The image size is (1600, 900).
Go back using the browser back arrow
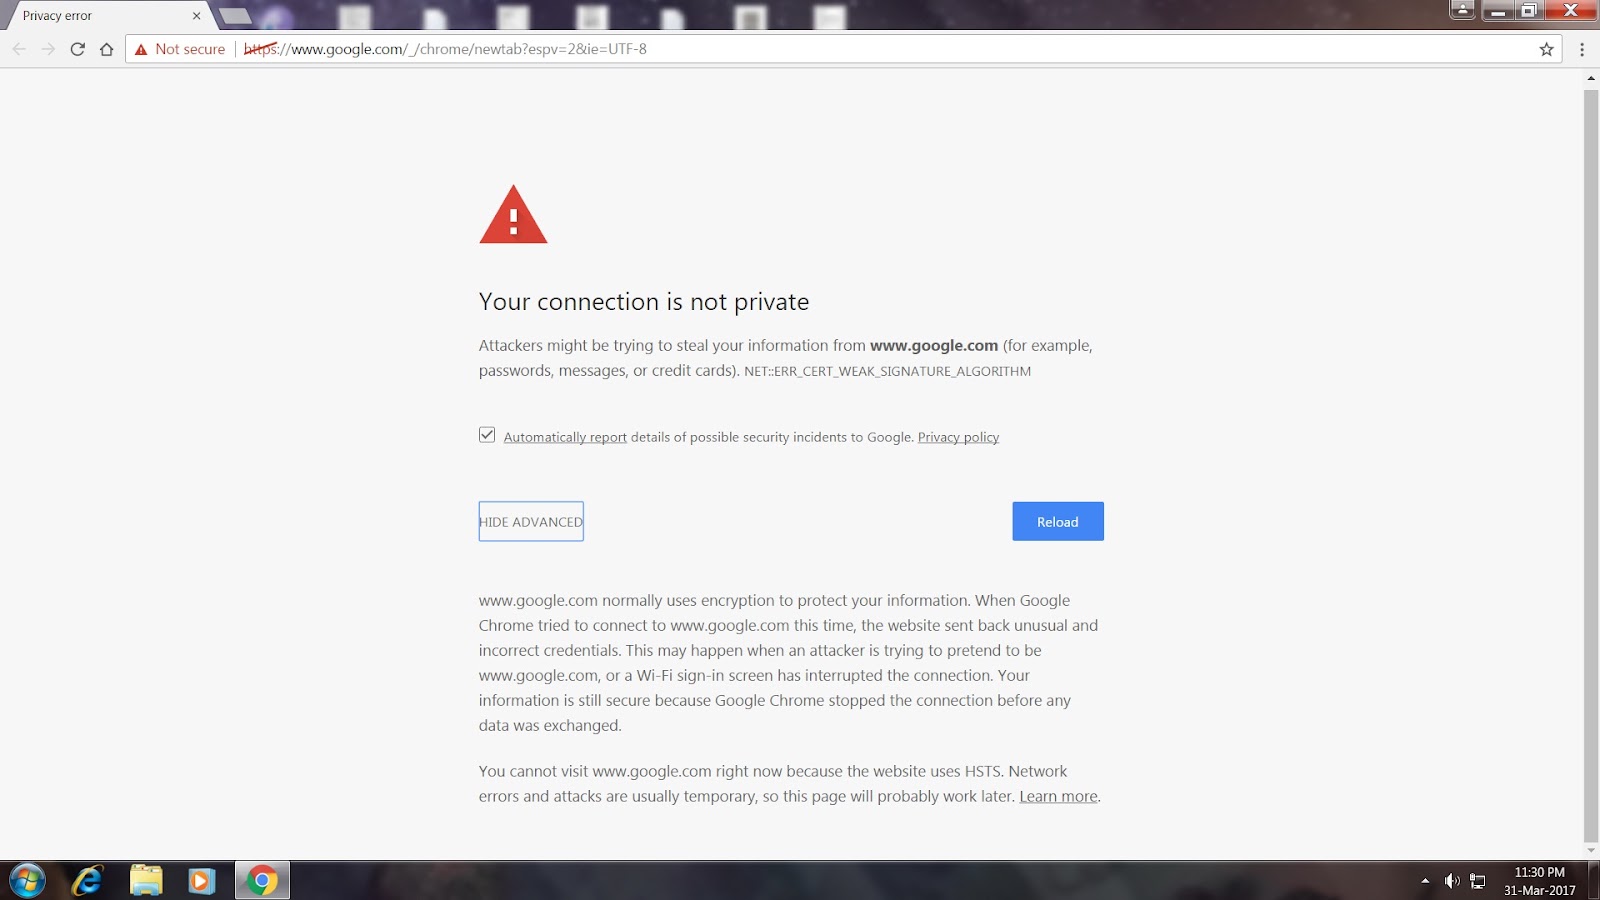(x=19, y=49)
